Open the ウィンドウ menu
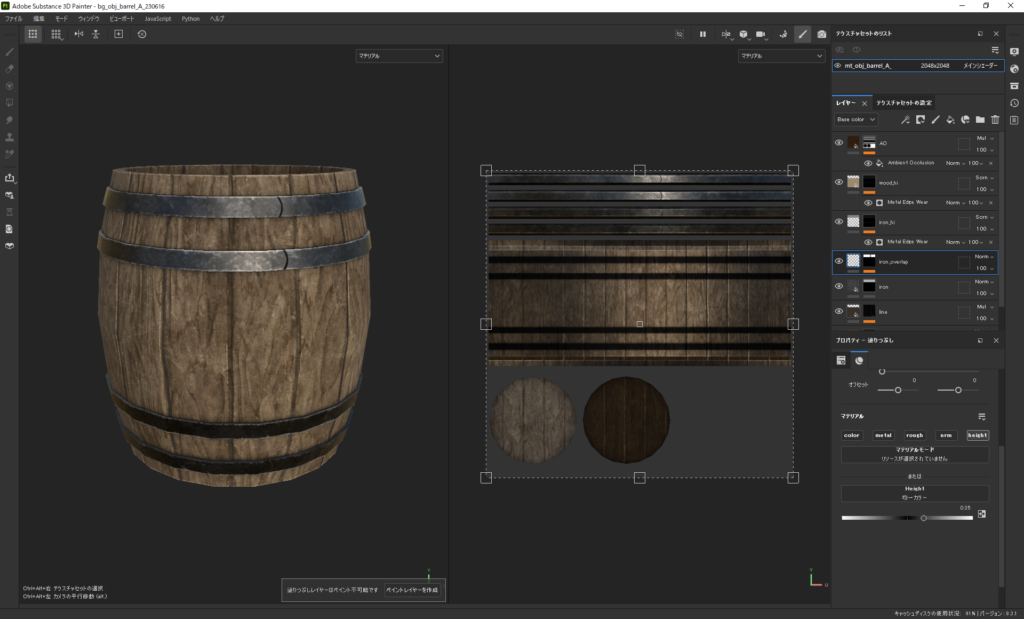The width and height of the screenshot is (1024, 619). [90, 18]
